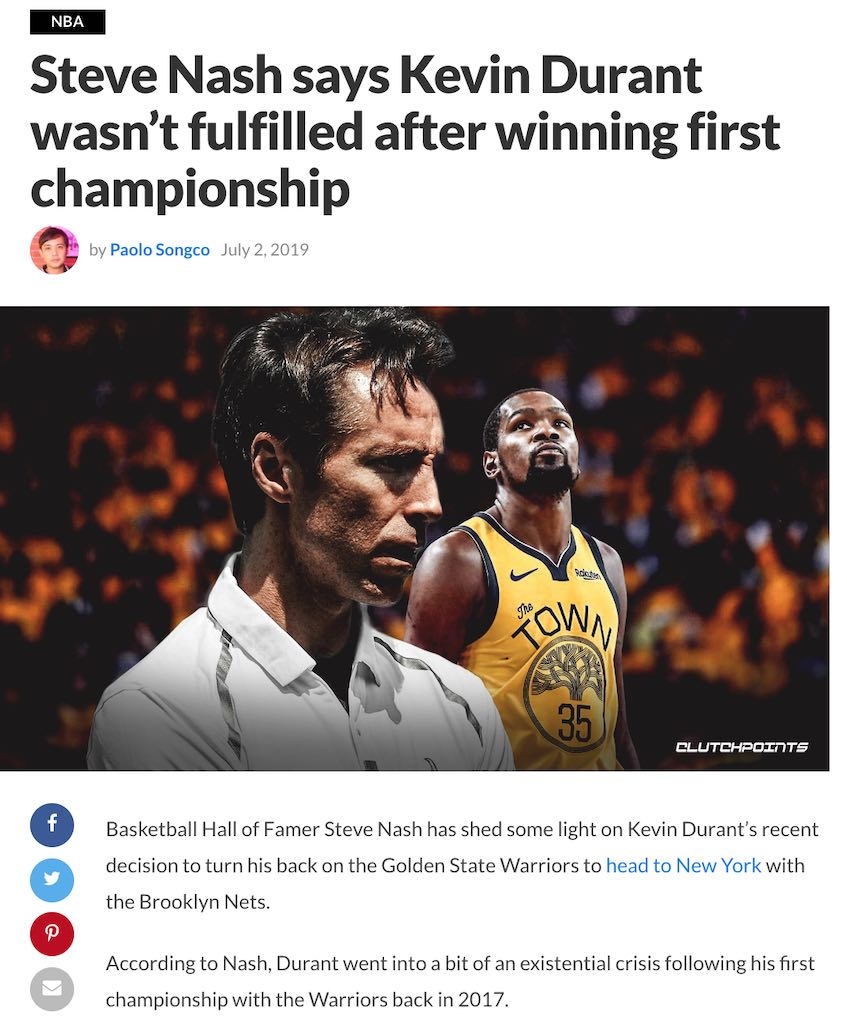Pin article with Pinterest icon
Screen dimensions: 847x1024
[52, 934]
